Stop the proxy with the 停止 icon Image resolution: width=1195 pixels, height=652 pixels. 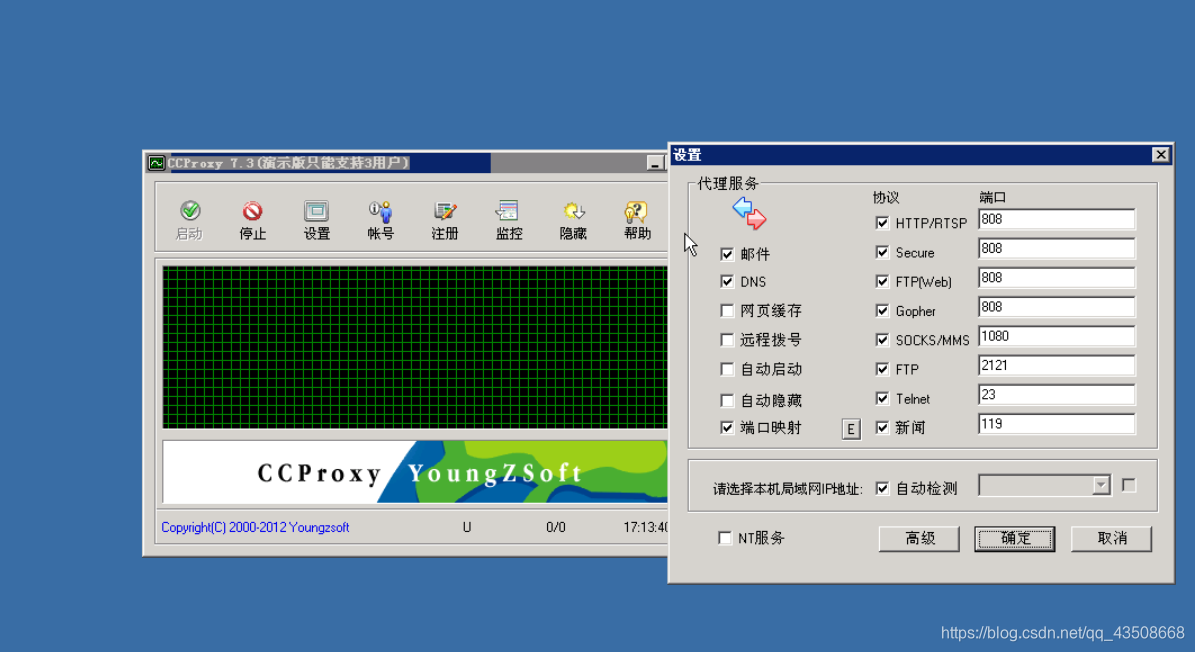252,220
